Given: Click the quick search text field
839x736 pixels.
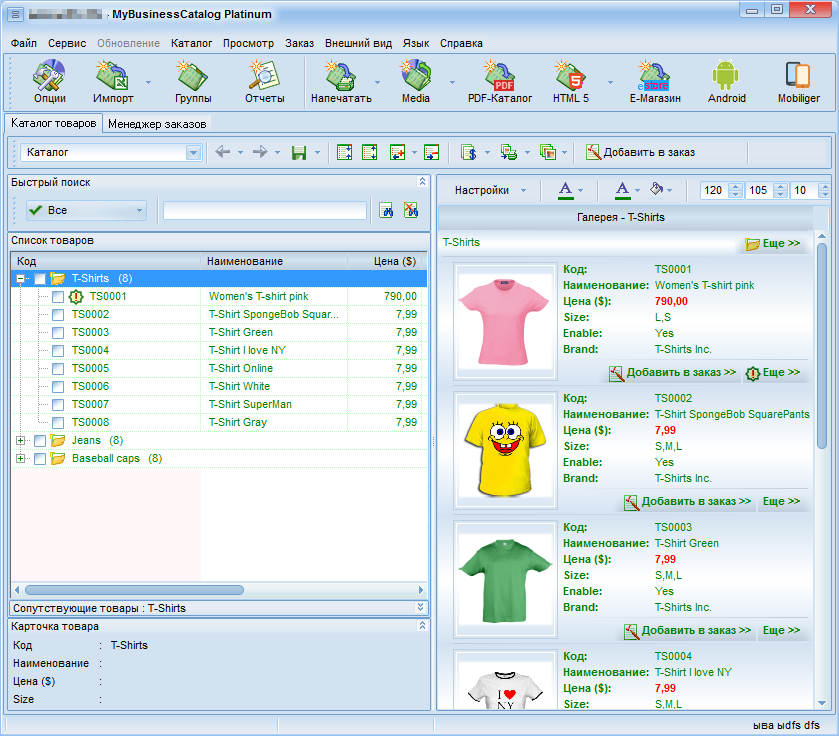Looking at the screenshot, I should (x=265, y=210).
